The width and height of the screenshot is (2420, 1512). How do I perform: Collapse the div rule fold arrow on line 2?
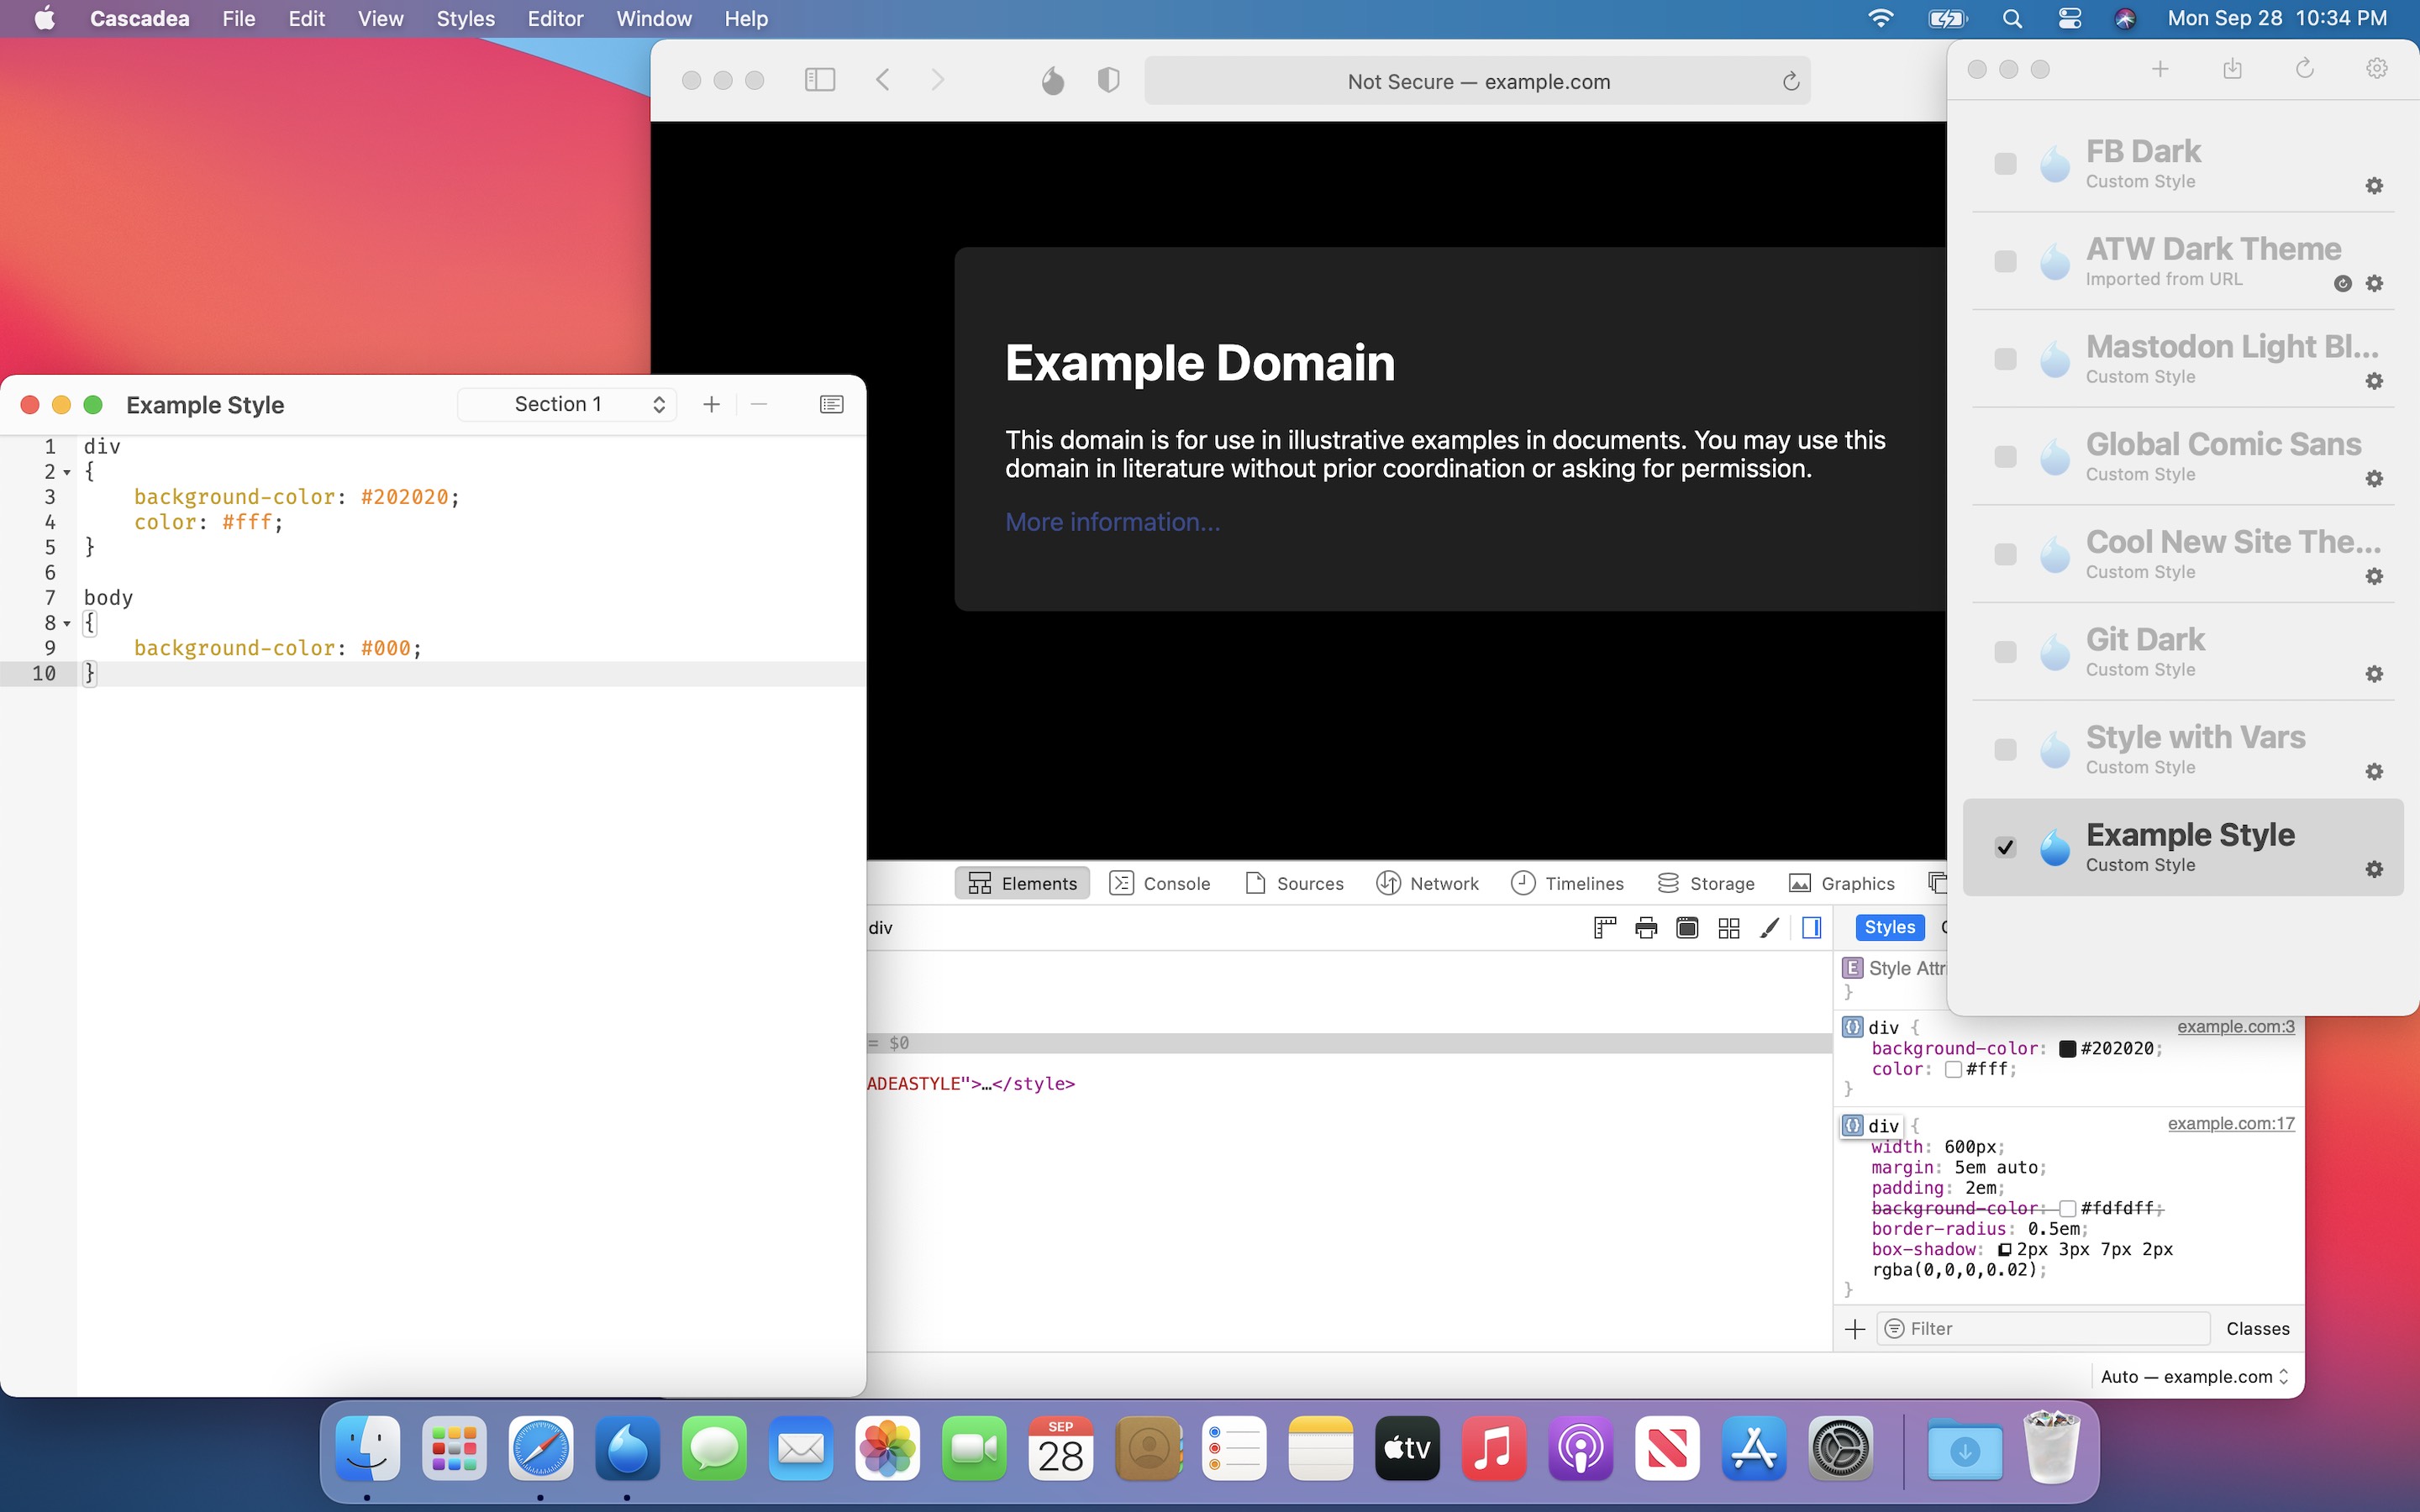pos(67,473)
